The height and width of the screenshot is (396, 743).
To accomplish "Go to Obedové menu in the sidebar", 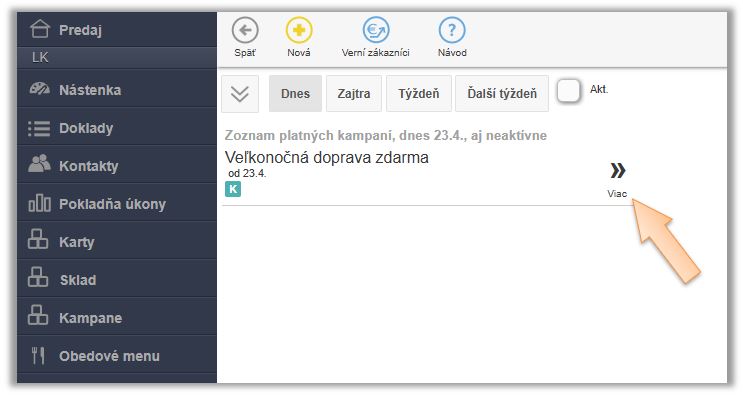I will pyautogui.click(x=117, y=355).
